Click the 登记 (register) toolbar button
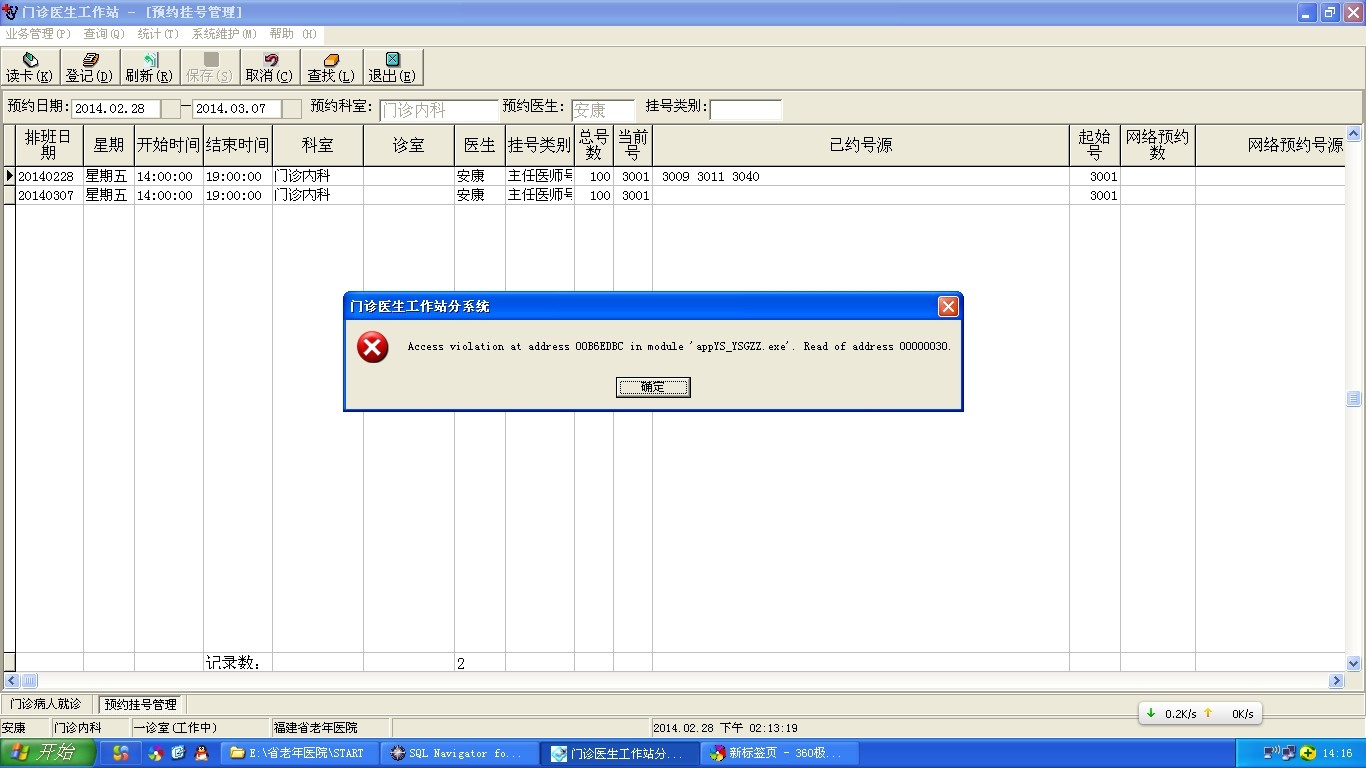The width and height of the screenshot is (1366, 768). click(x=90, y=68)
